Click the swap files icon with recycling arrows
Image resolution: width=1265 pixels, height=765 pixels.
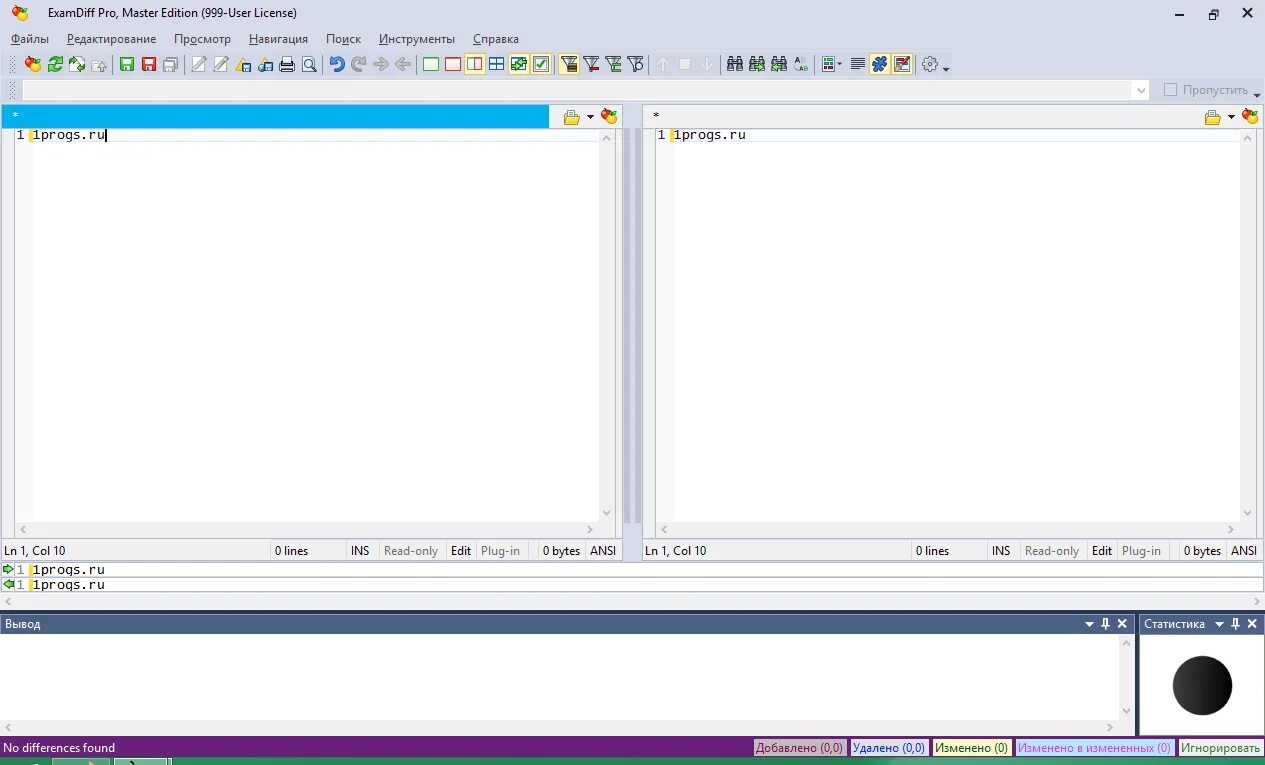pos(77,65)
